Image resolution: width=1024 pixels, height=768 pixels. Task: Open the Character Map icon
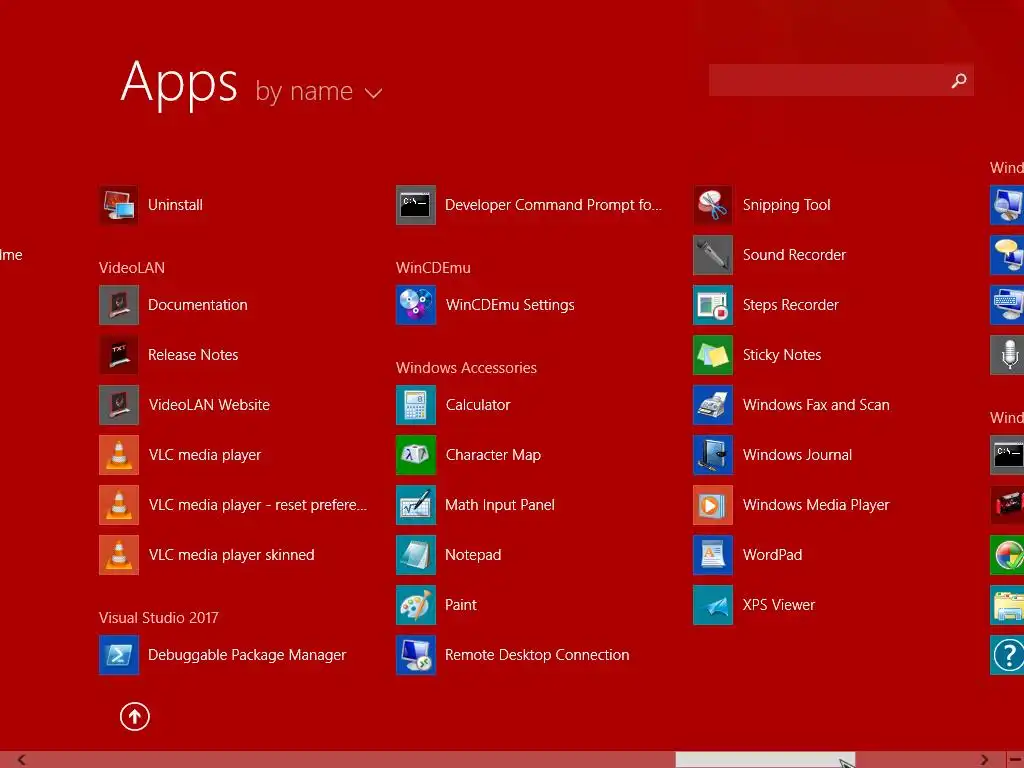[416, 455]
